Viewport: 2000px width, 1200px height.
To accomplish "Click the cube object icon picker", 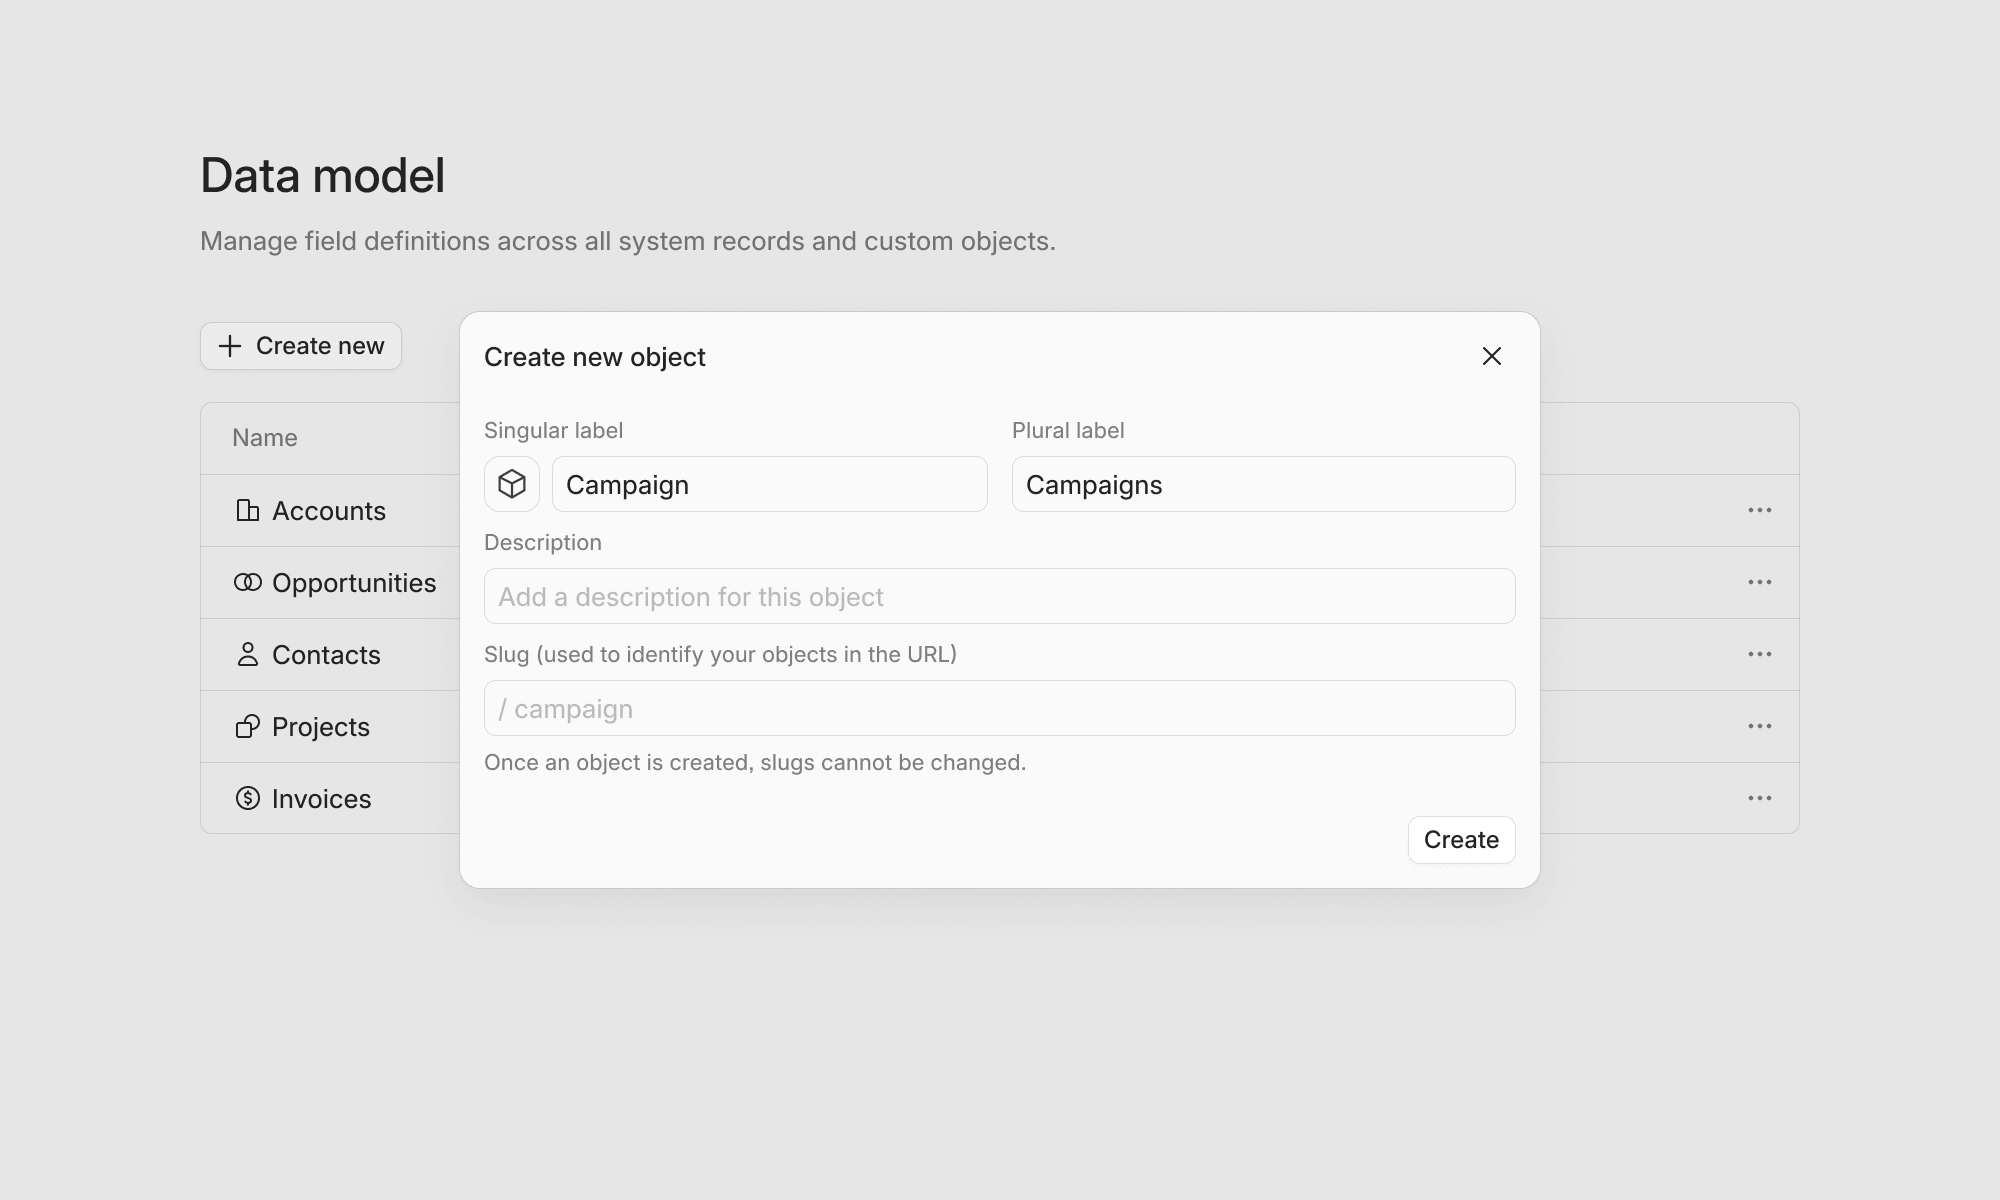I will pos(511,484).
